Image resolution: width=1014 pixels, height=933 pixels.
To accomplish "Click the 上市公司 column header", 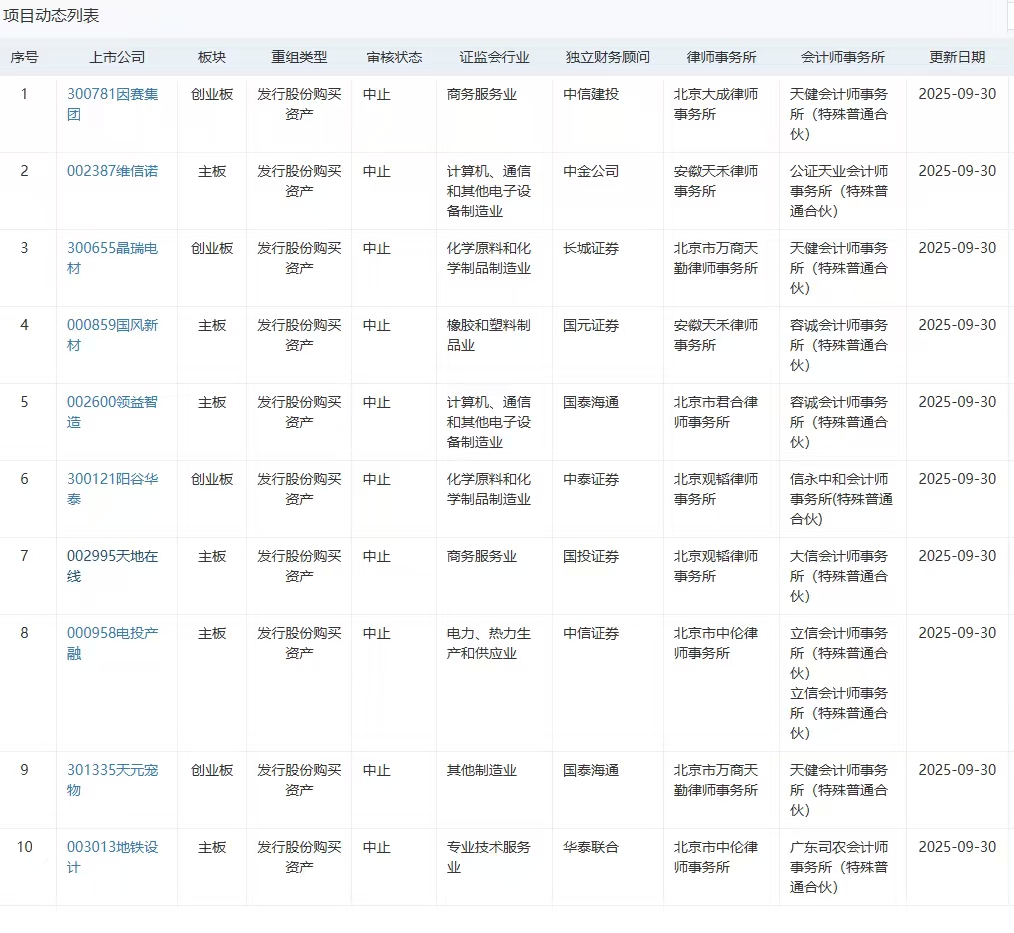I will [117, 58].
